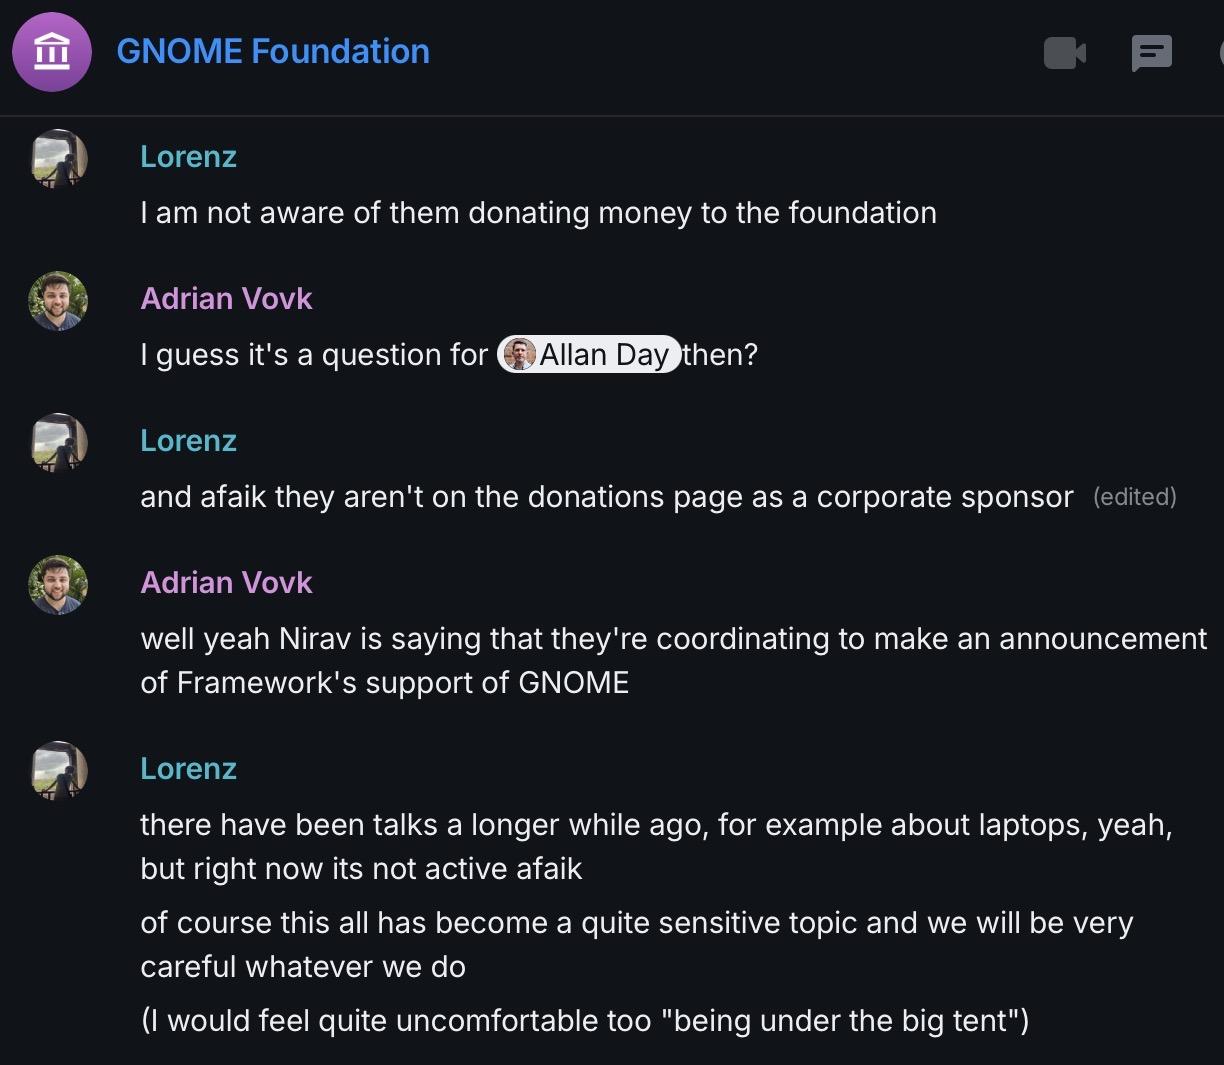Click Adrian Vovk's name above the Allan Day question
This screenshot has height=1065, width=1224.
coord(226,299)
